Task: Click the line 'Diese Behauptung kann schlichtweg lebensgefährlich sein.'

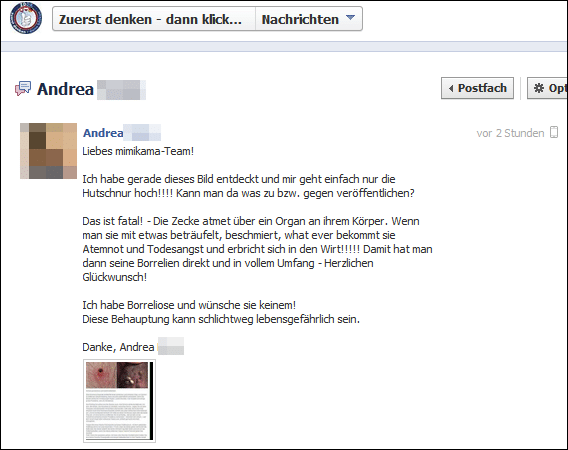Action: (221, 319)
